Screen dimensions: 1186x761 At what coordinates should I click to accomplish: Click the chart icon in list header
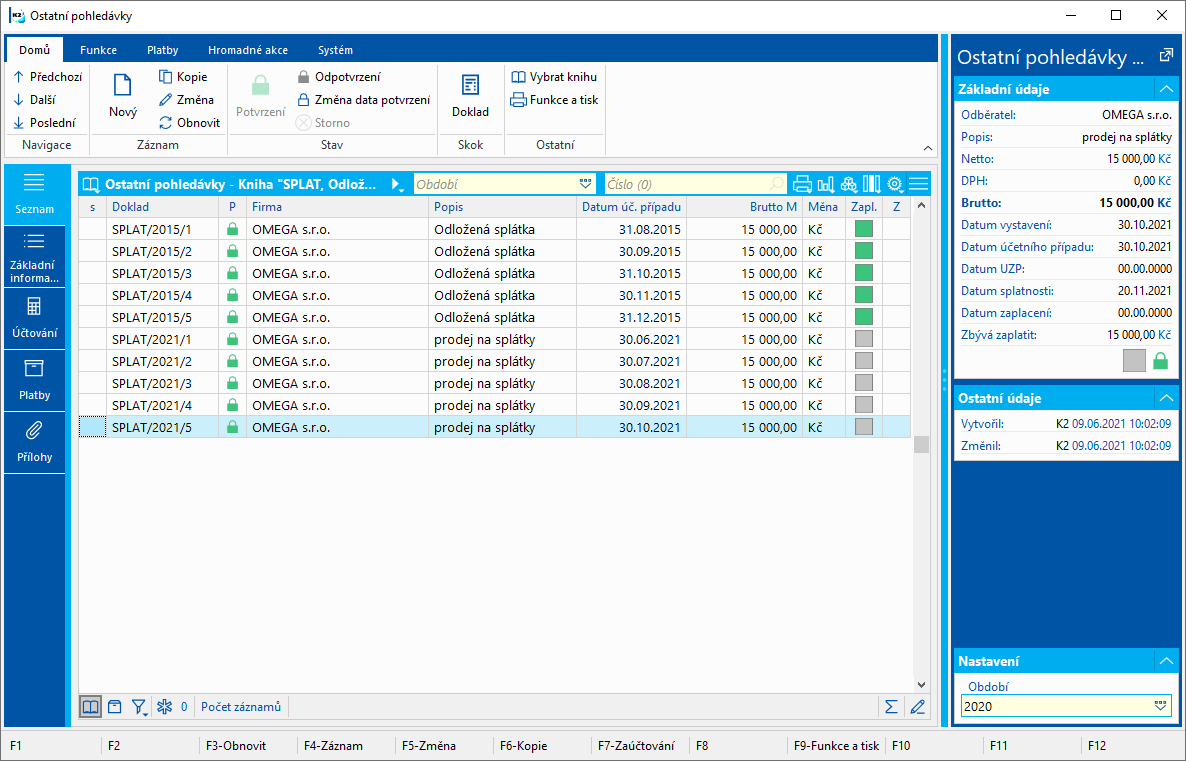click(x=826, y=184)
